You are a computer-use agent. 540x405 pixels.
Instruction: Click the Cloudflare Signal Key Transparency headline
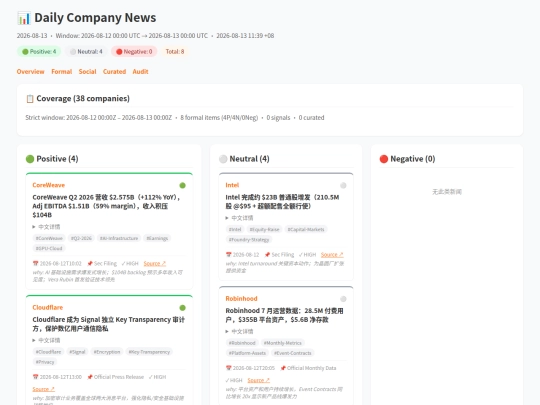tap(108, 324)
